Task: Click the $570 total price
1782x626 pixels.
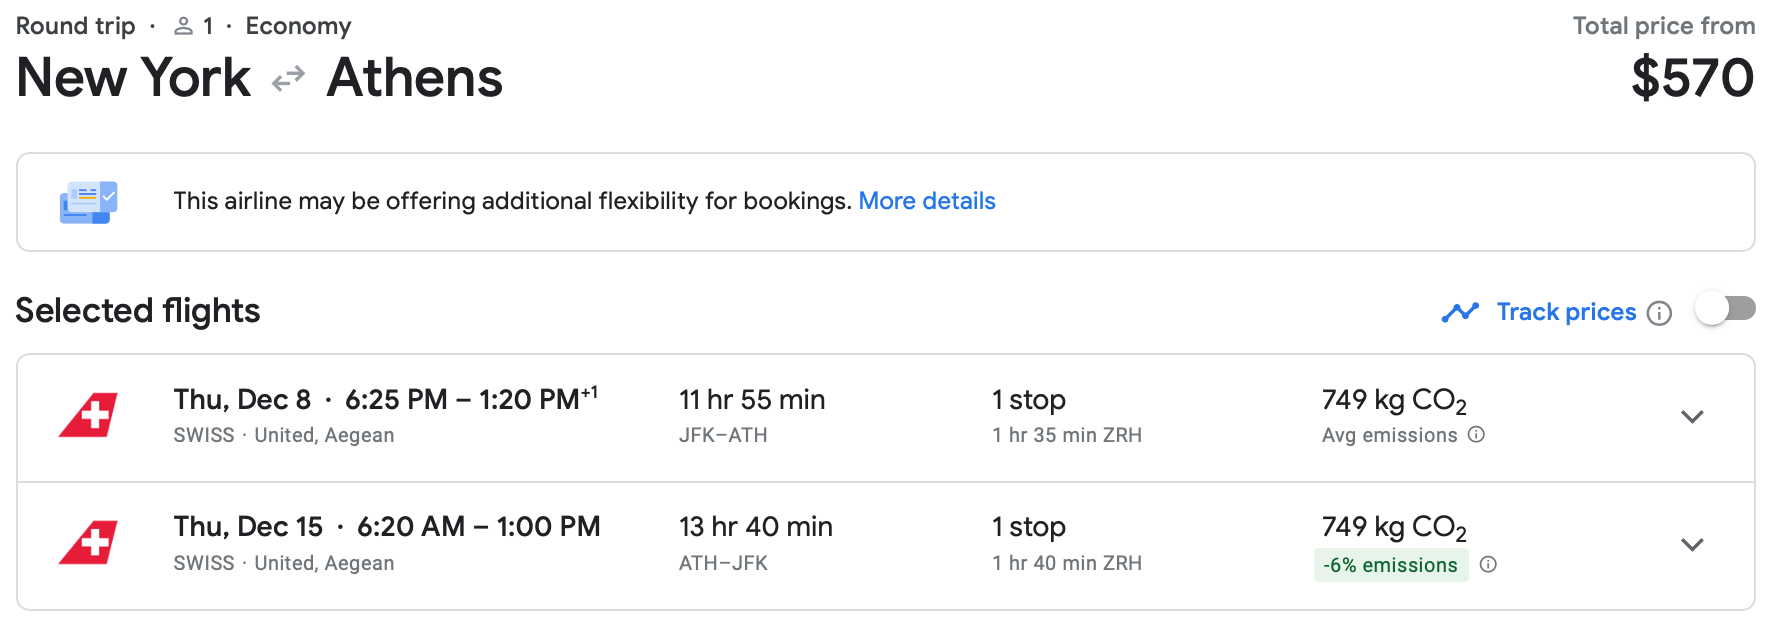Action: 1692,79
